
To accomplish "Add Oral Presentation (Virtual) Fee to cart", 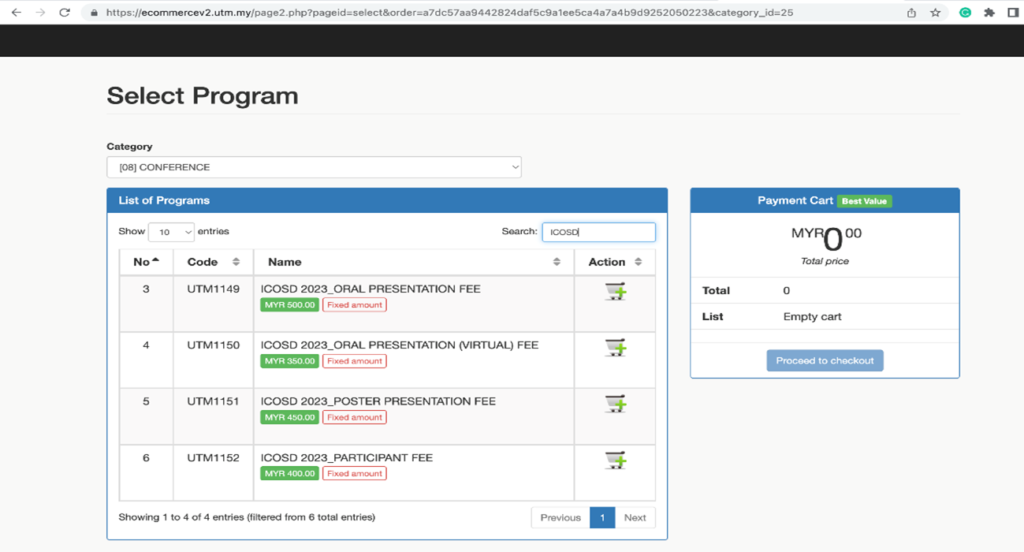I will tap(614, 348).
